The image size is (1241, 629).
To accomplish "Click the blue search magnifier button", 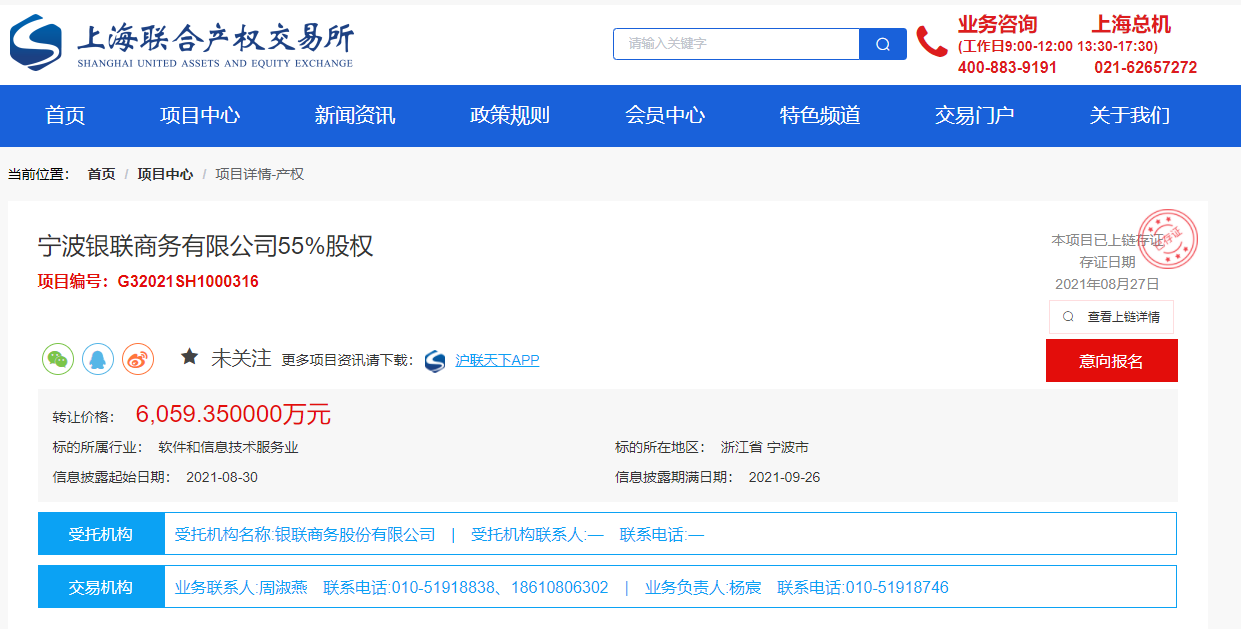I will 882,44.
